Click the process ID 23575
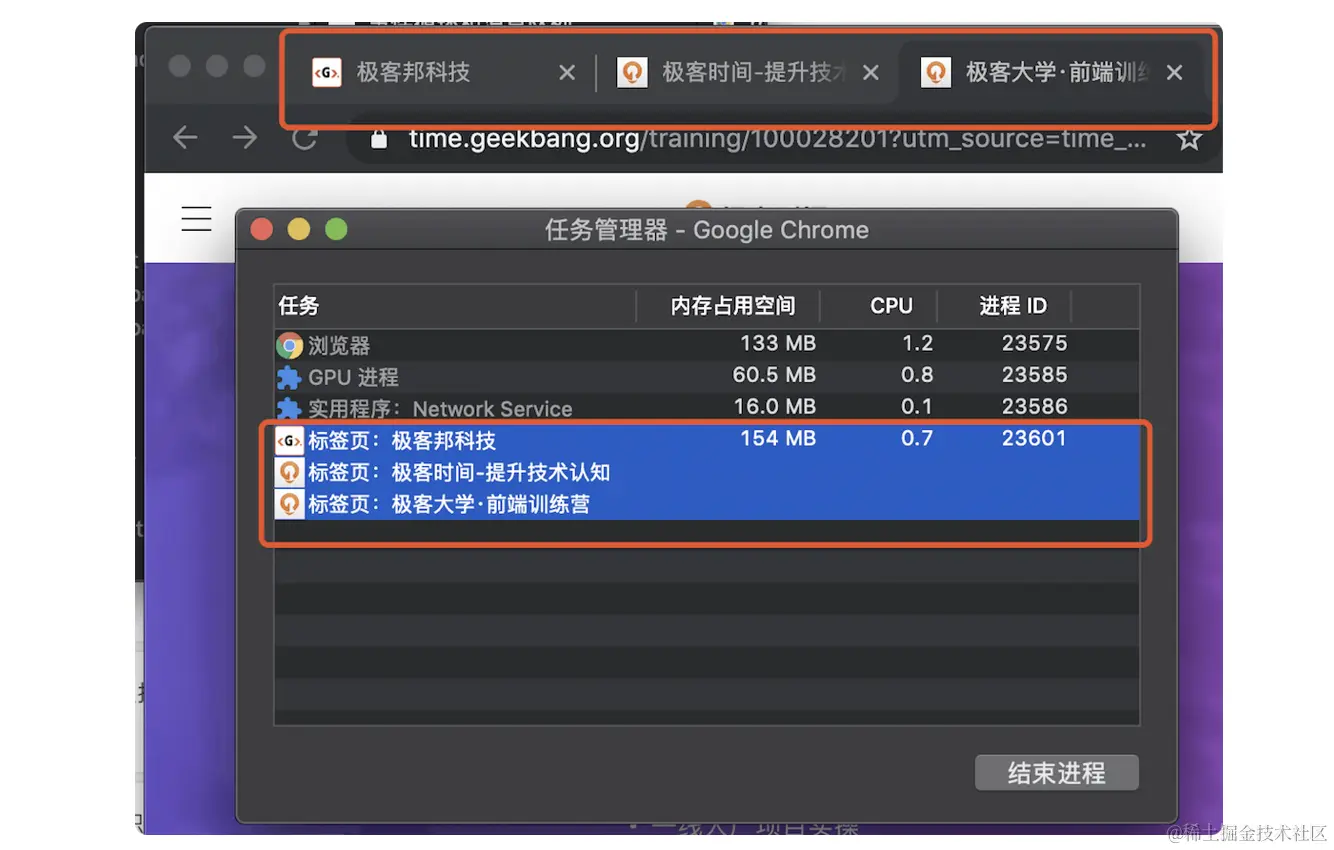The width and height of the screenshot is (1334, 850). 1034,343
